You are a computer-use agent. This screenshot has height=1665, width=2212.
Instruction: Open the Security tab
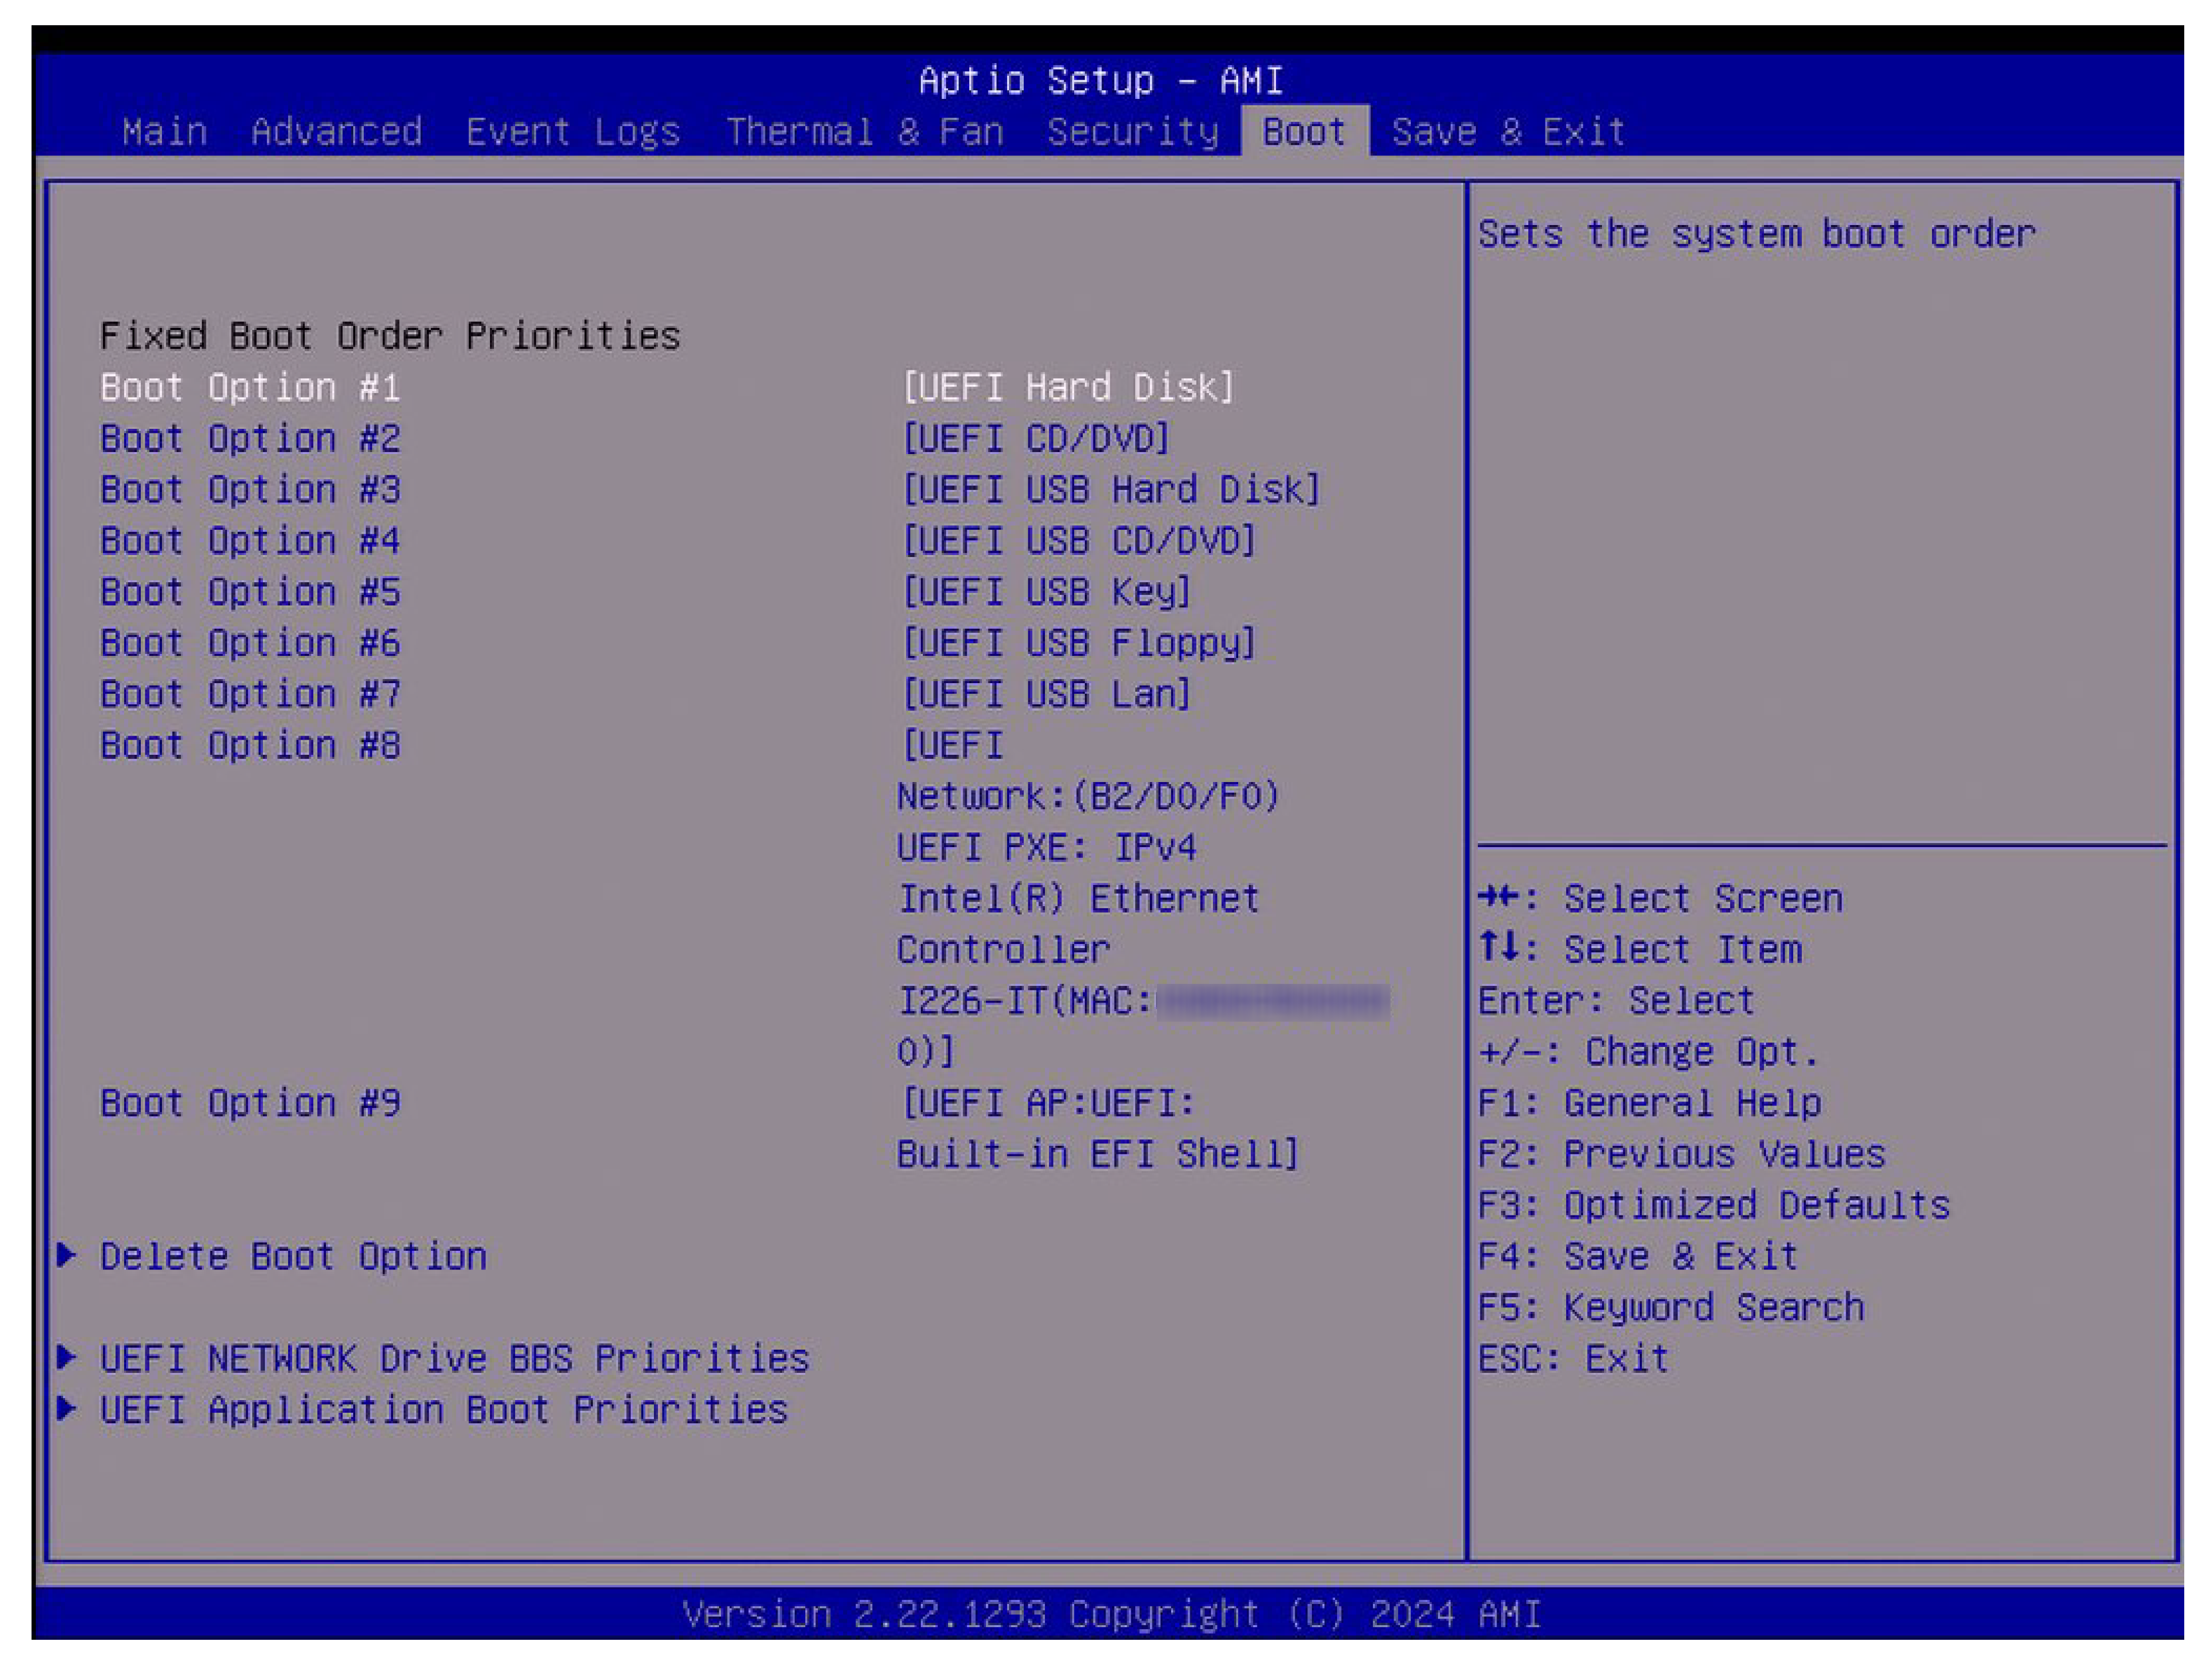1133,132
